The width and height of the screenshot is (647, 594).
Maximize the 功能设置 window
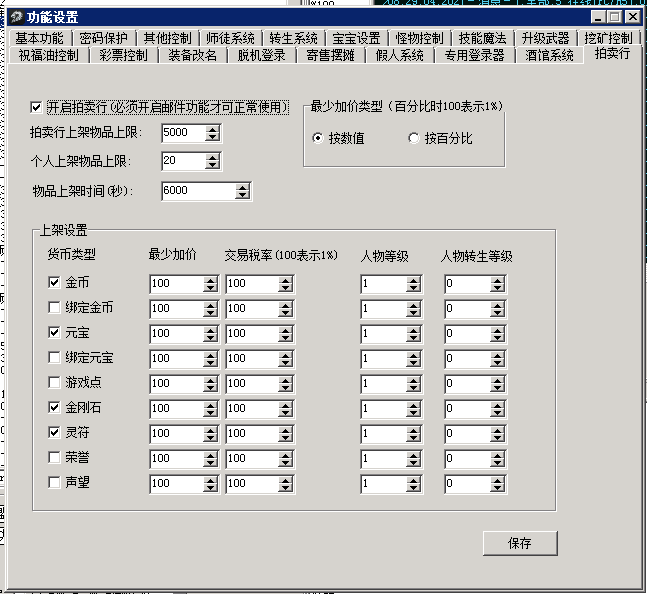[615, 17]
